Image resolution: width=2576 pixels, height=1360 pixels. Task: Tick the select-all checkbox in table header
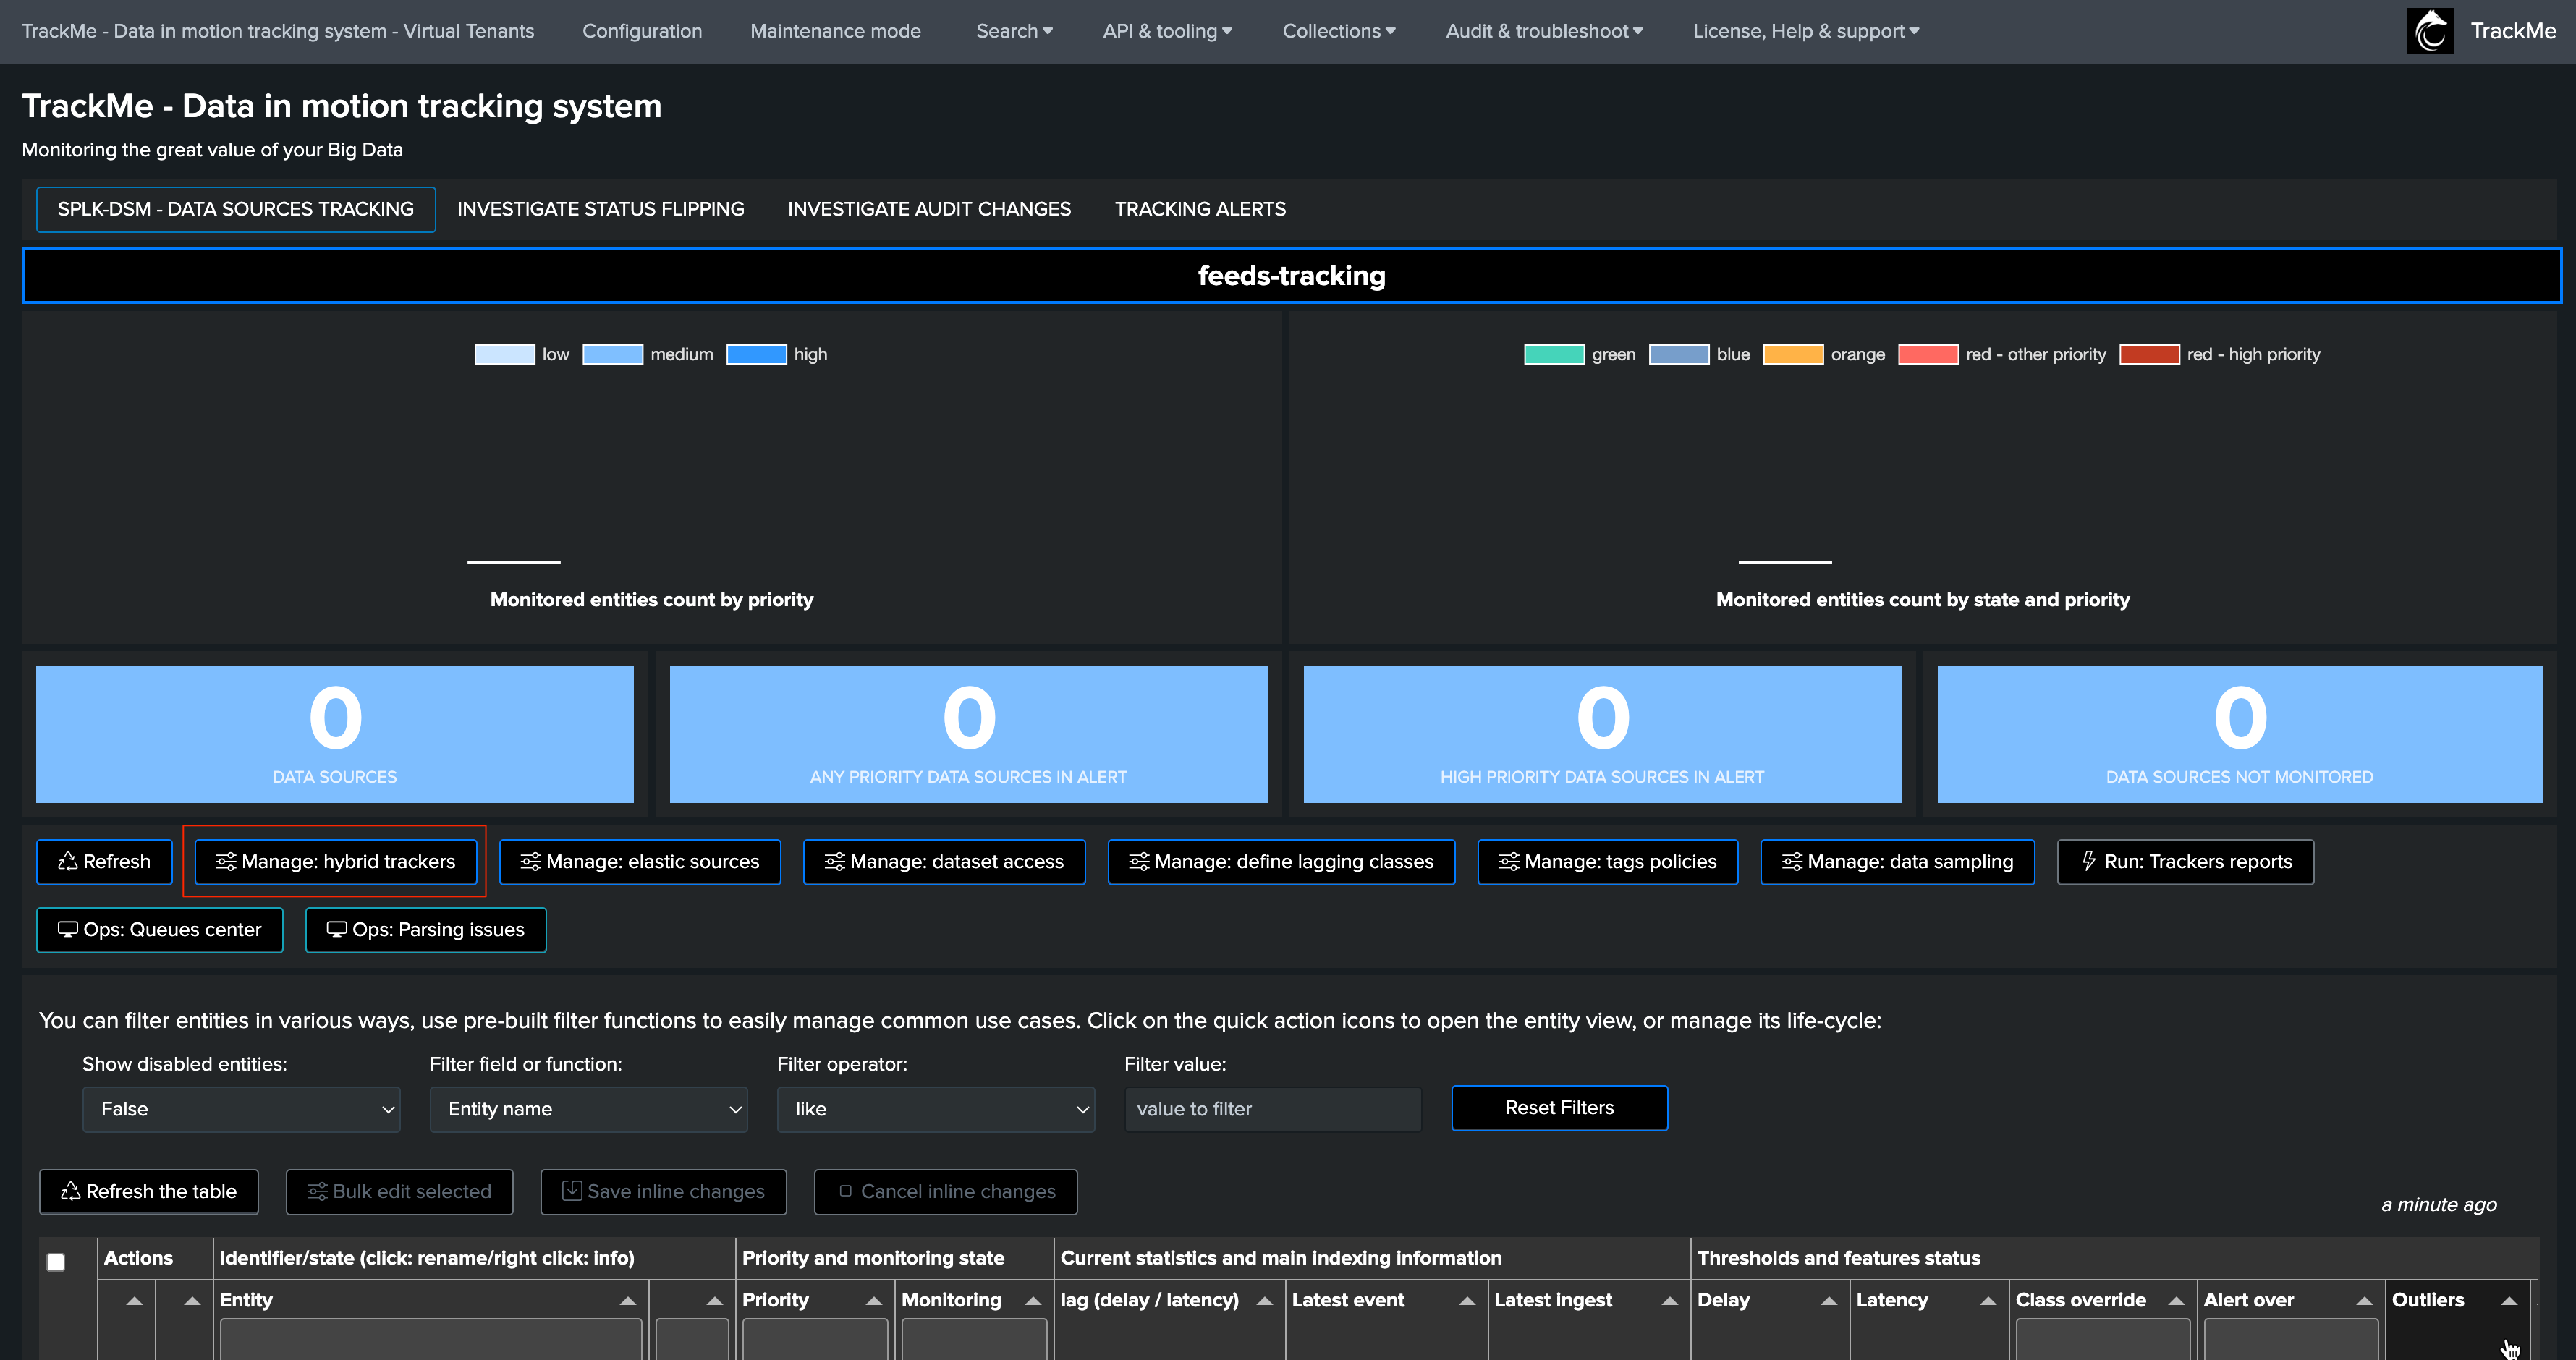tap(56, 1262)
